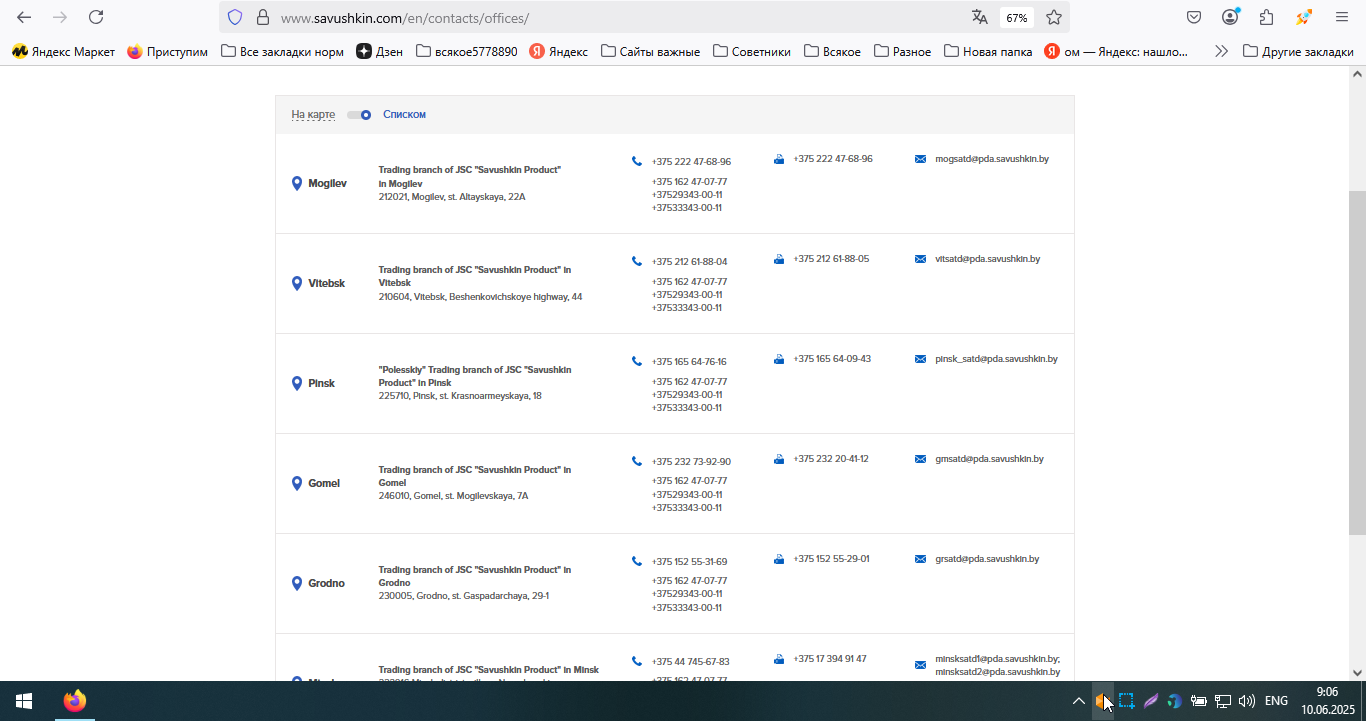Open the Firefox hamburger menu
Screen dimensions: 1366x721
[1342, 17]
